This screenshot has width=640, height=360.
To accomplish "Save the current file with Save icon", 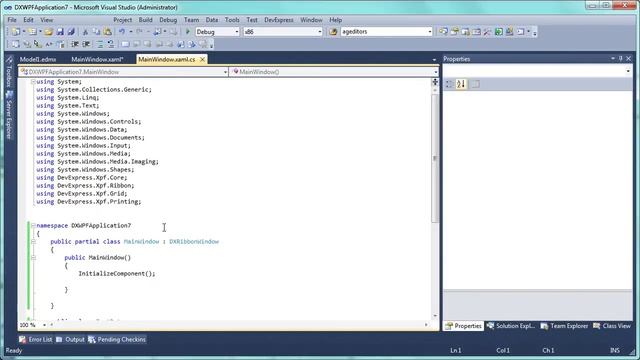I will click(60, 32).
